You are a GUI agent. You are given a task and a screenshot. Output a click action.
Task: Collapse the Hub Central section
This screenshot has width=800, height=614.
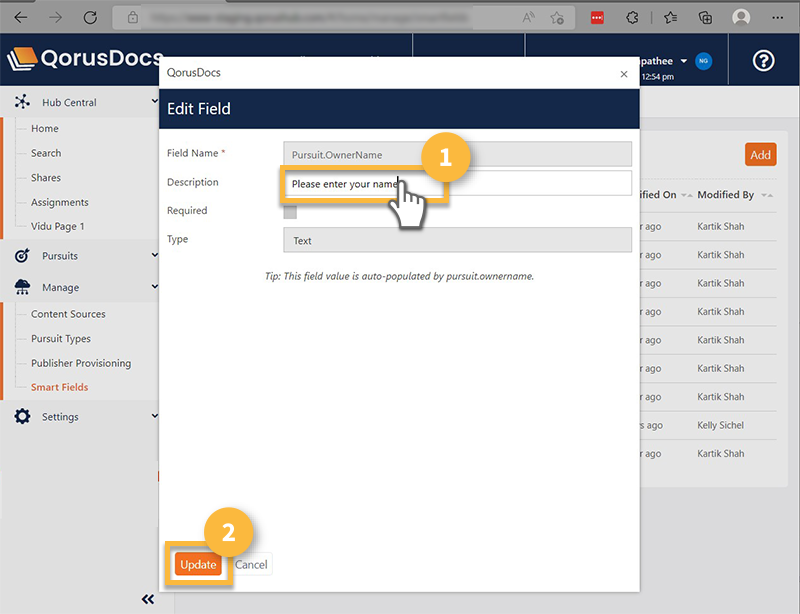coord(155,101)
